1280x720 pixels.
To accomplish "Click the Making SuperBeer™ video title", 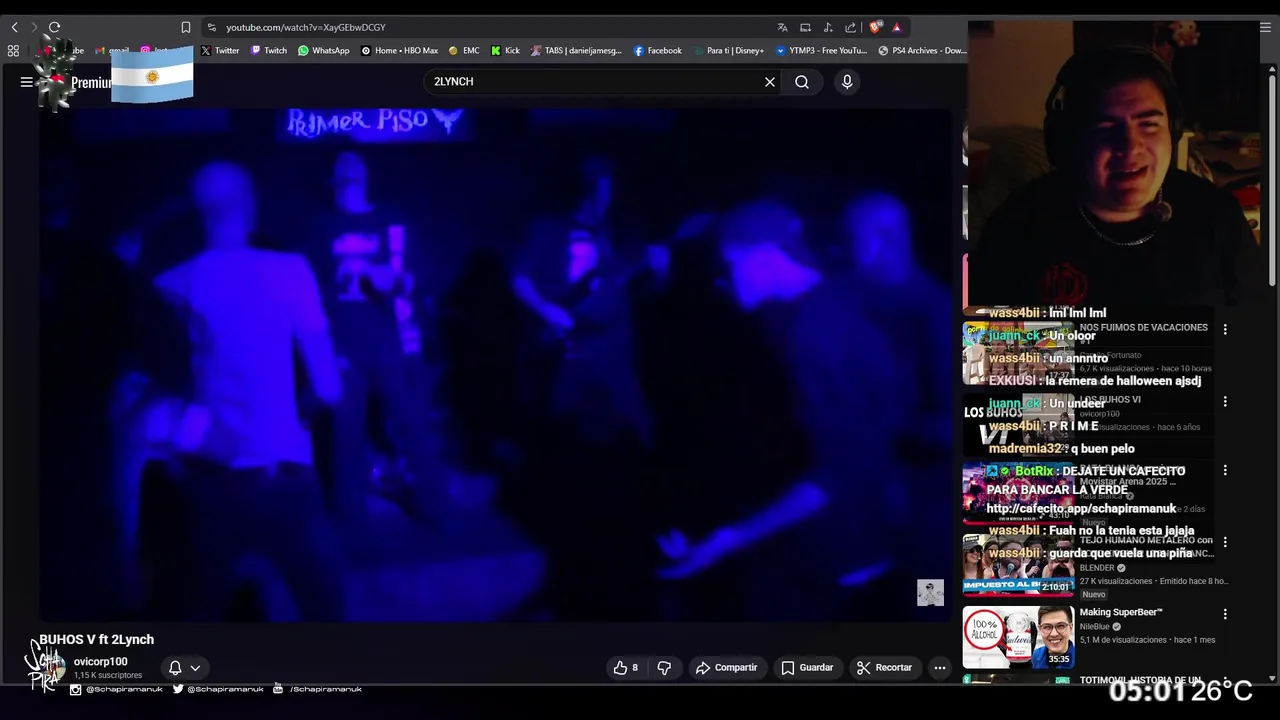I will coord(1121,612).
